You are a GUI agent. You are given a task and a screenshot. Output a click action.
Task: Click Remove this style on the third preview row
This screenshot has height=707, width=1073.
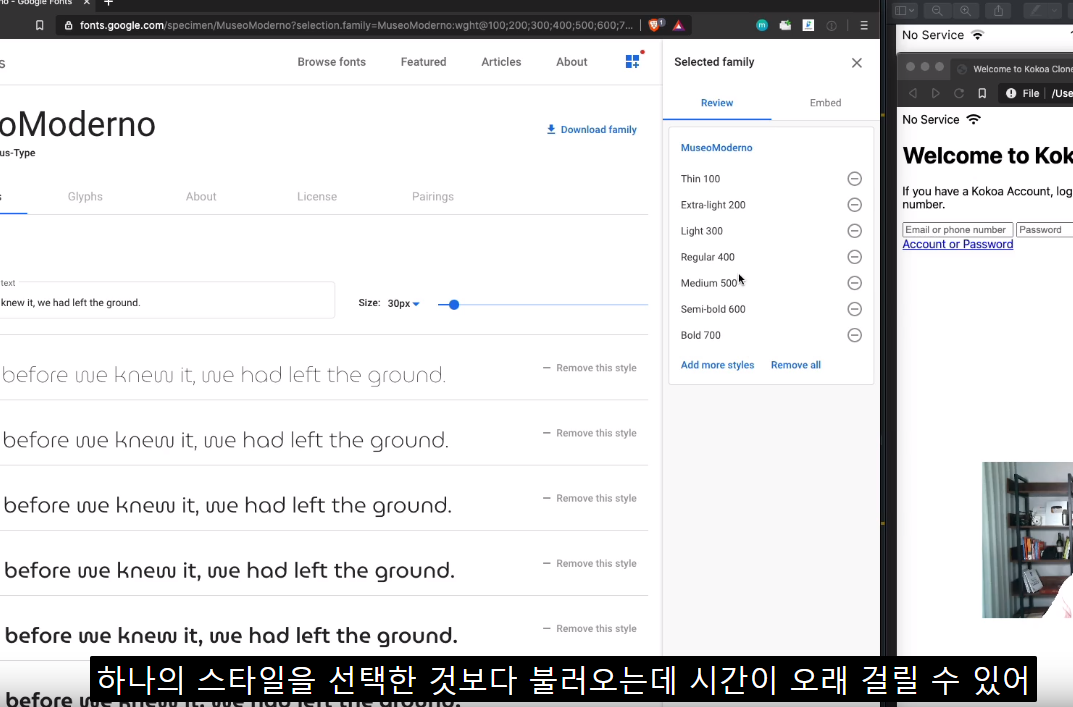pos(590,498)
